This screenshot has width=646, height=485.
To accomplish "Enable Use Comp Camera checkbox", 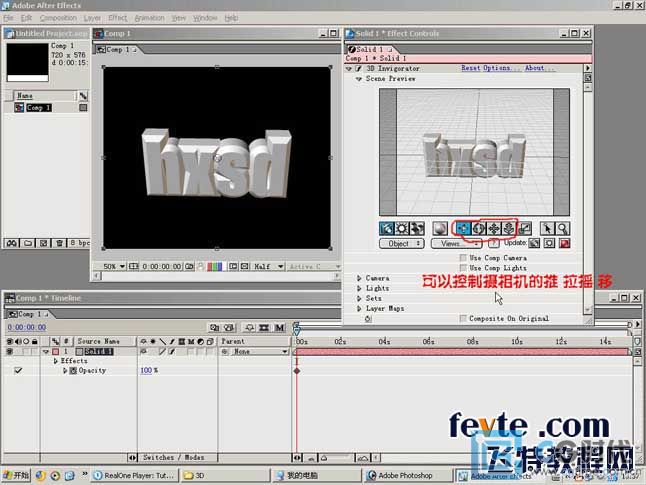I will tap(463, 258).
